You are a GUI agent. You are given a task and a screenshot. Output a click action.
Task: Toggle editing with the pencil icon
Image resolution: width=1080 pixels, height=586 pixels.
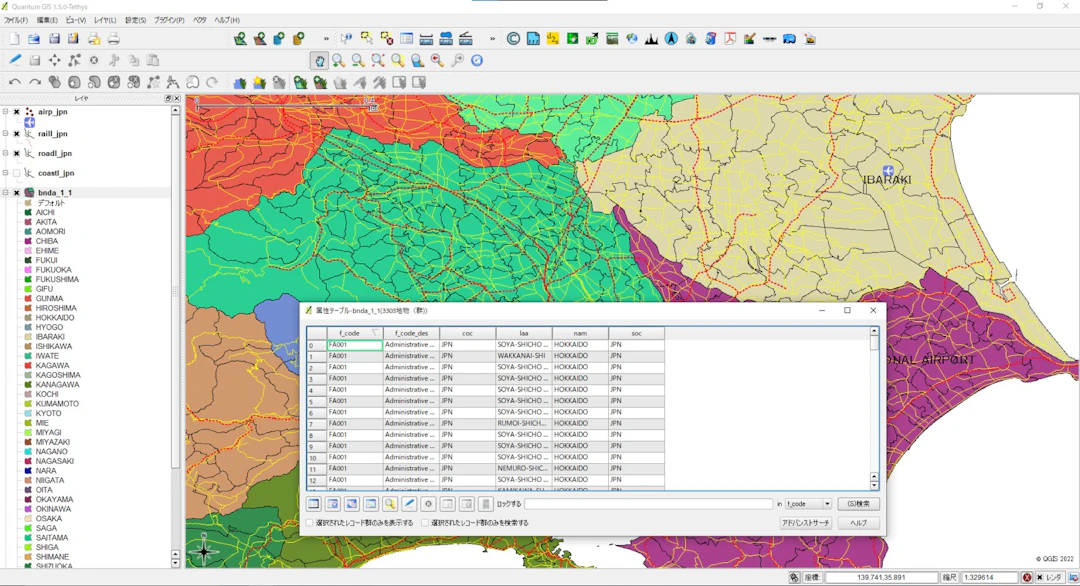[x=14, y=61]
